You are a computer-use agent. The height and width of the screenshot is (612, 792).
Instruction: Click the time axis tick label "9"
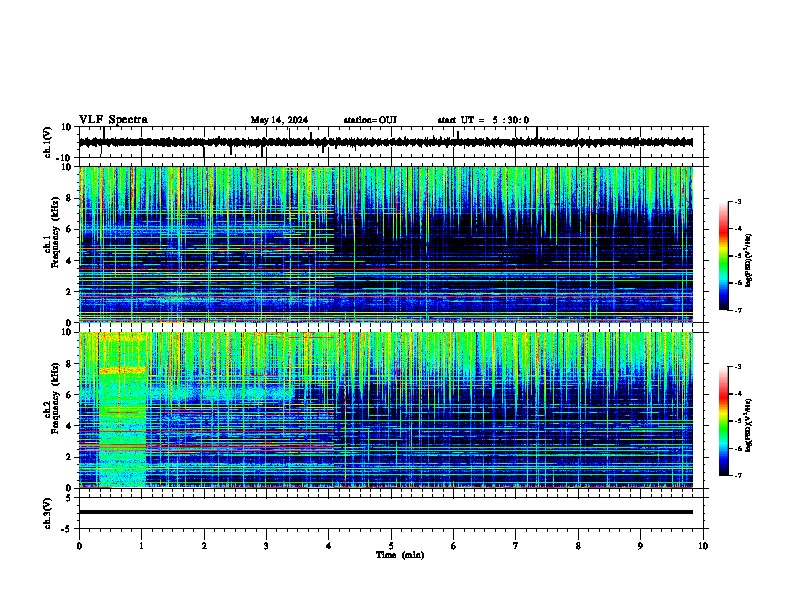pos(640,546)
